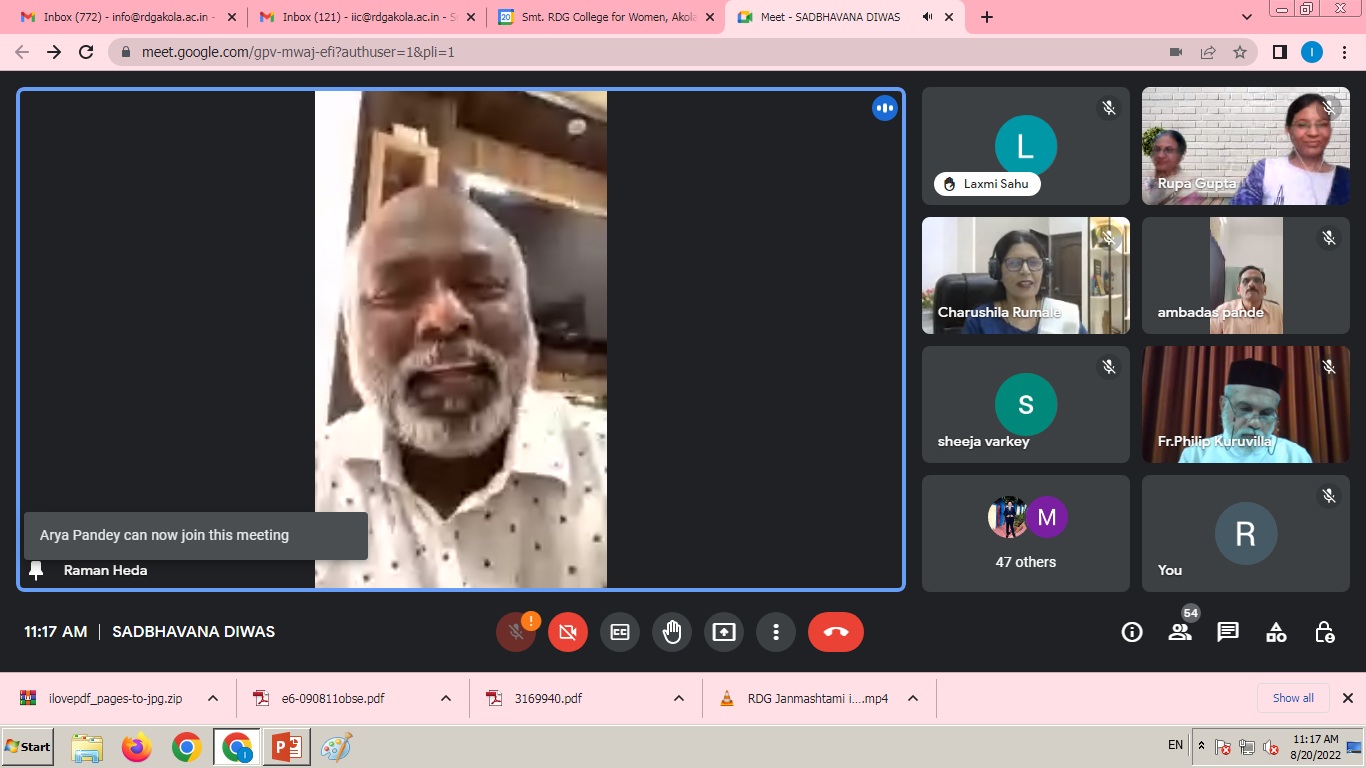Switch to Smt. RDG College for Women tab
1366x768 pixels.
[606, 17]
